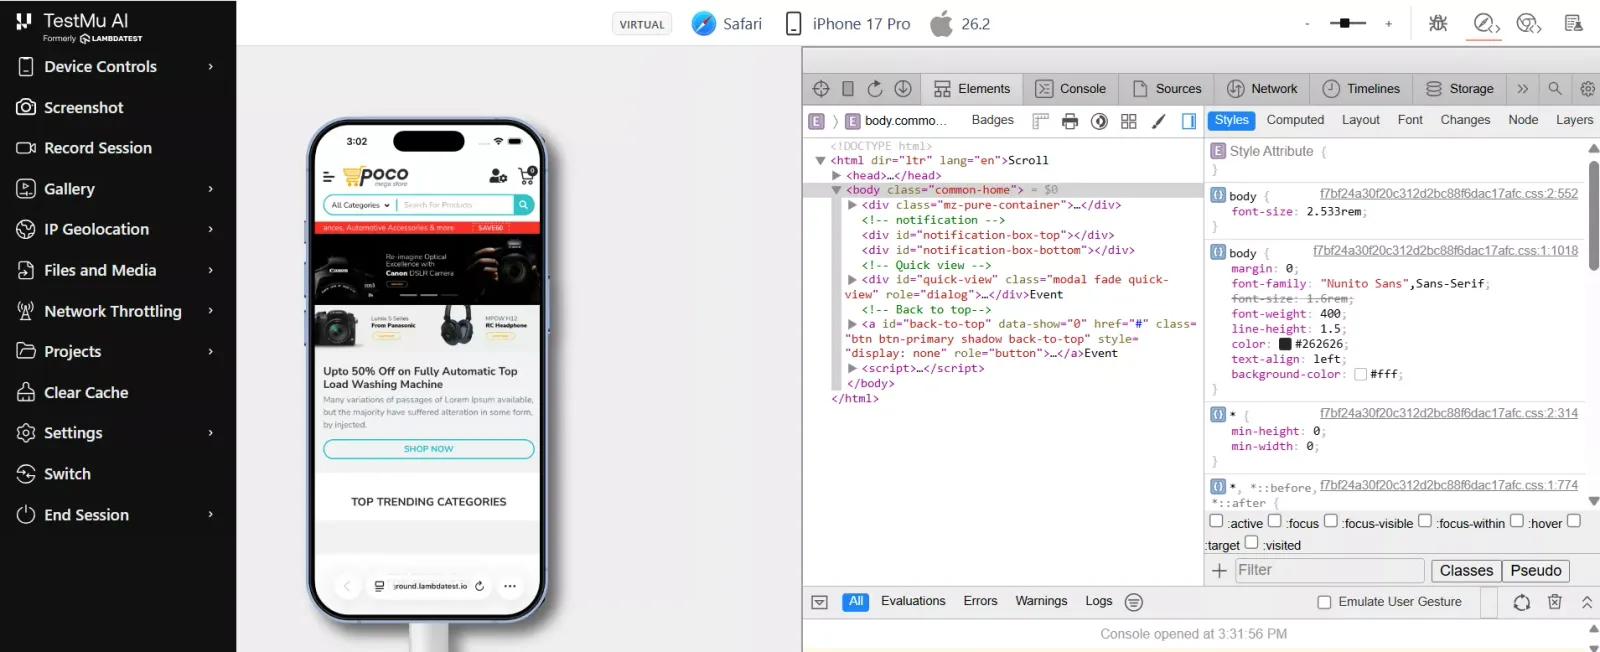Toggle the :focus-visible checkbox
This screenshot has height=652, width=1600.
pyautogui.click(x=1331, y=521)
